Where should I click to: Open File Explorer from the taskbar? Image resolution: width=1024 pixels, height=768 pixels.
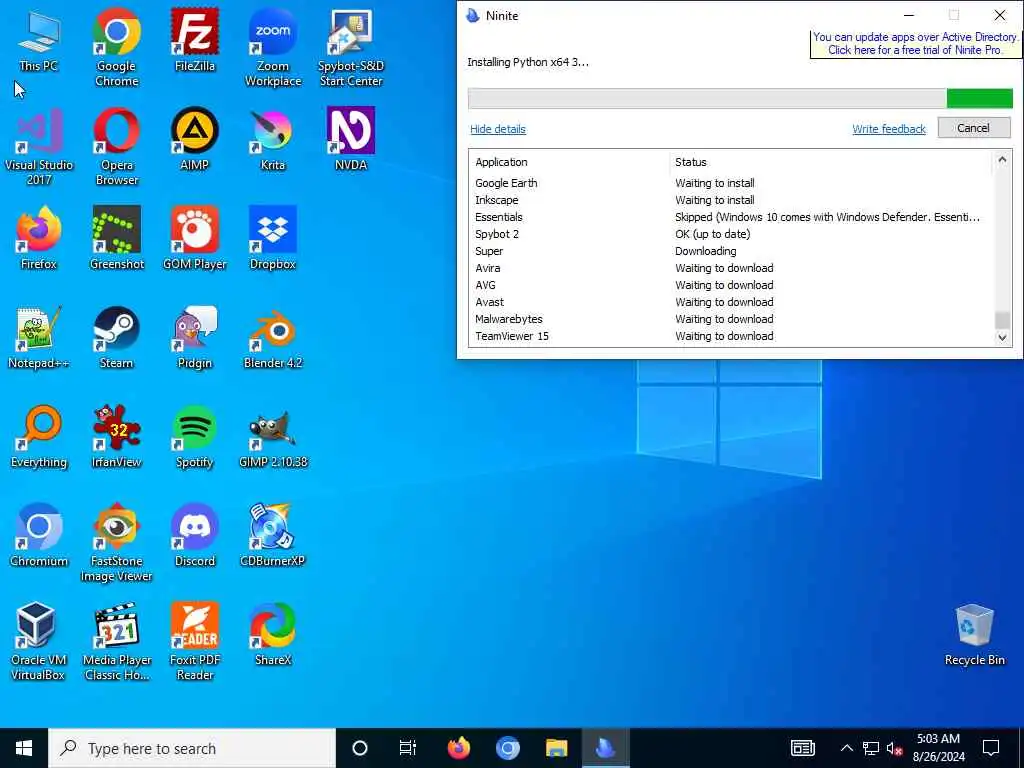click(556, 748)
